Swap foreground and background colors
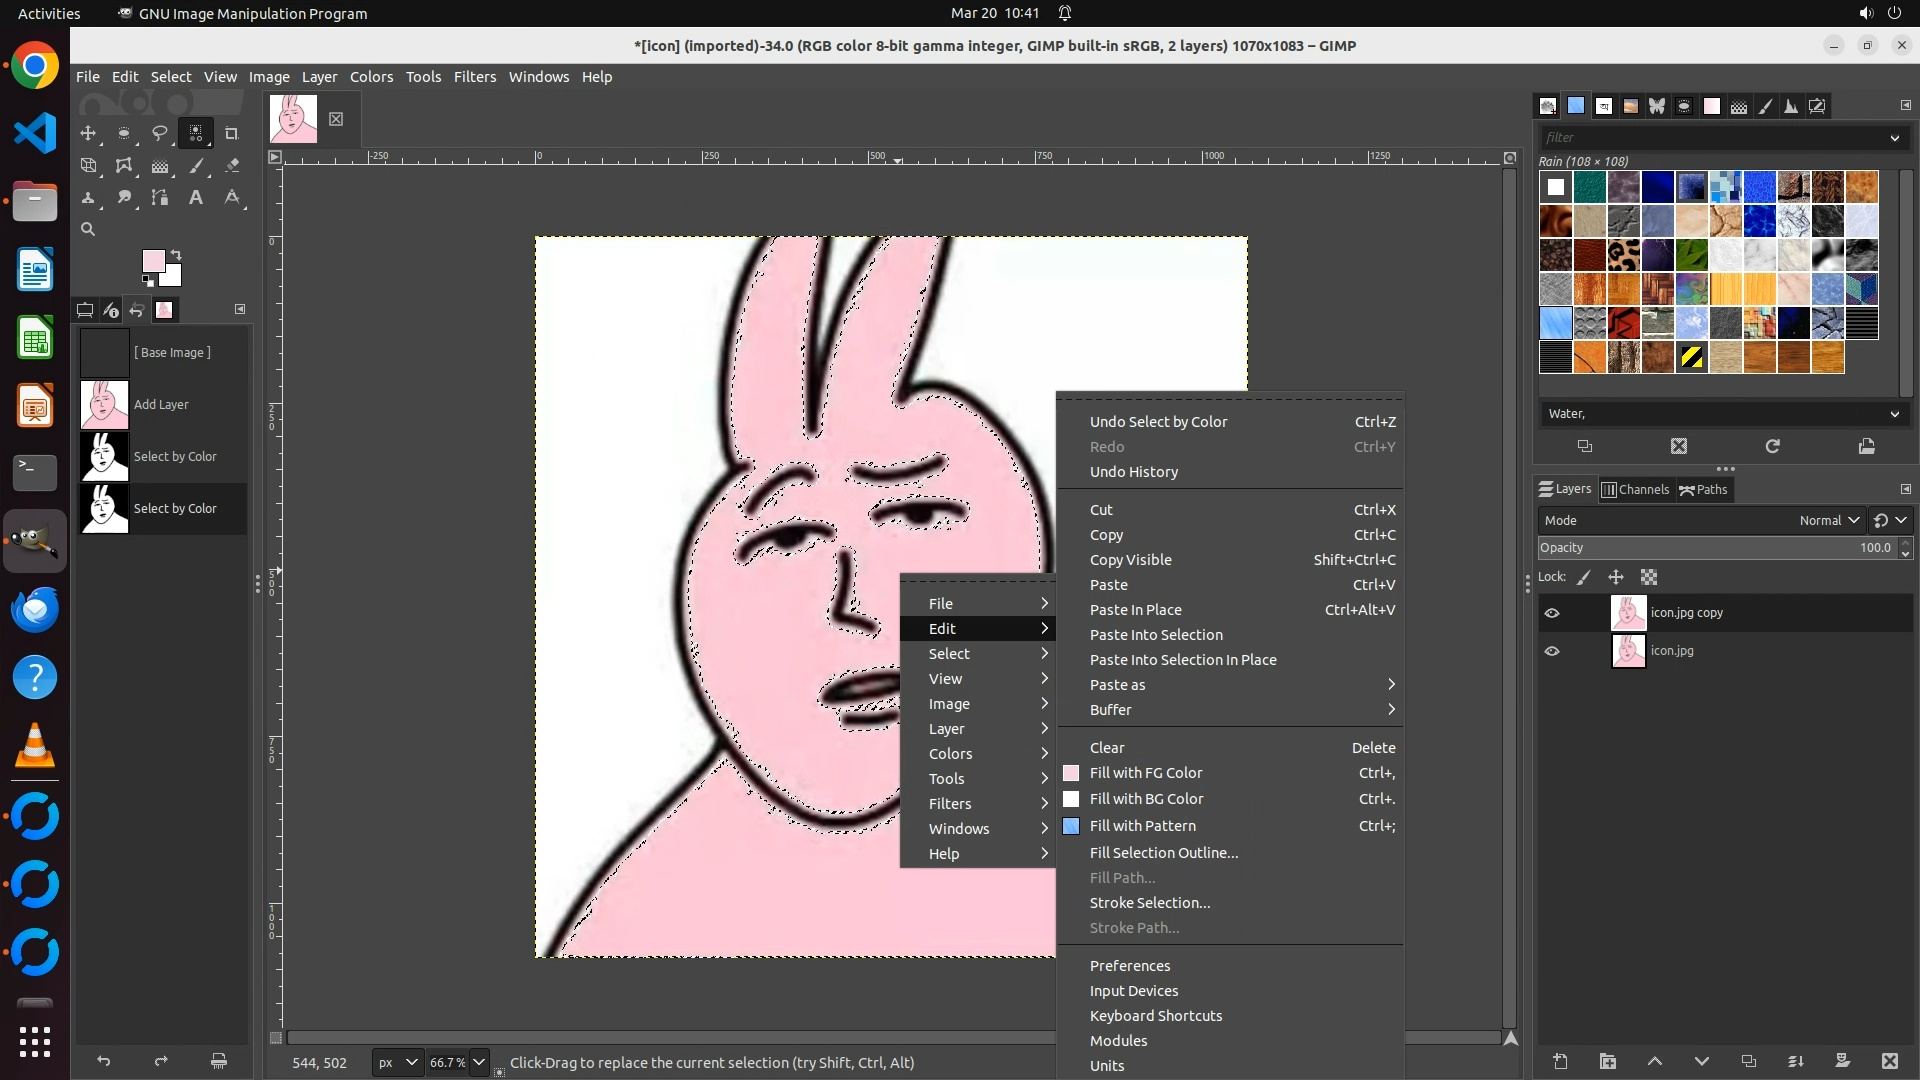This screenshot has height=1080, width=1920. (177, 255)
